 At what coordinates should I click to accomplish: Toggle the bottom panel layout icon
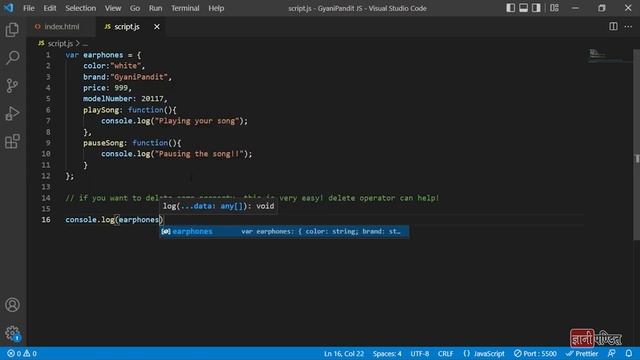click(523, 8)
